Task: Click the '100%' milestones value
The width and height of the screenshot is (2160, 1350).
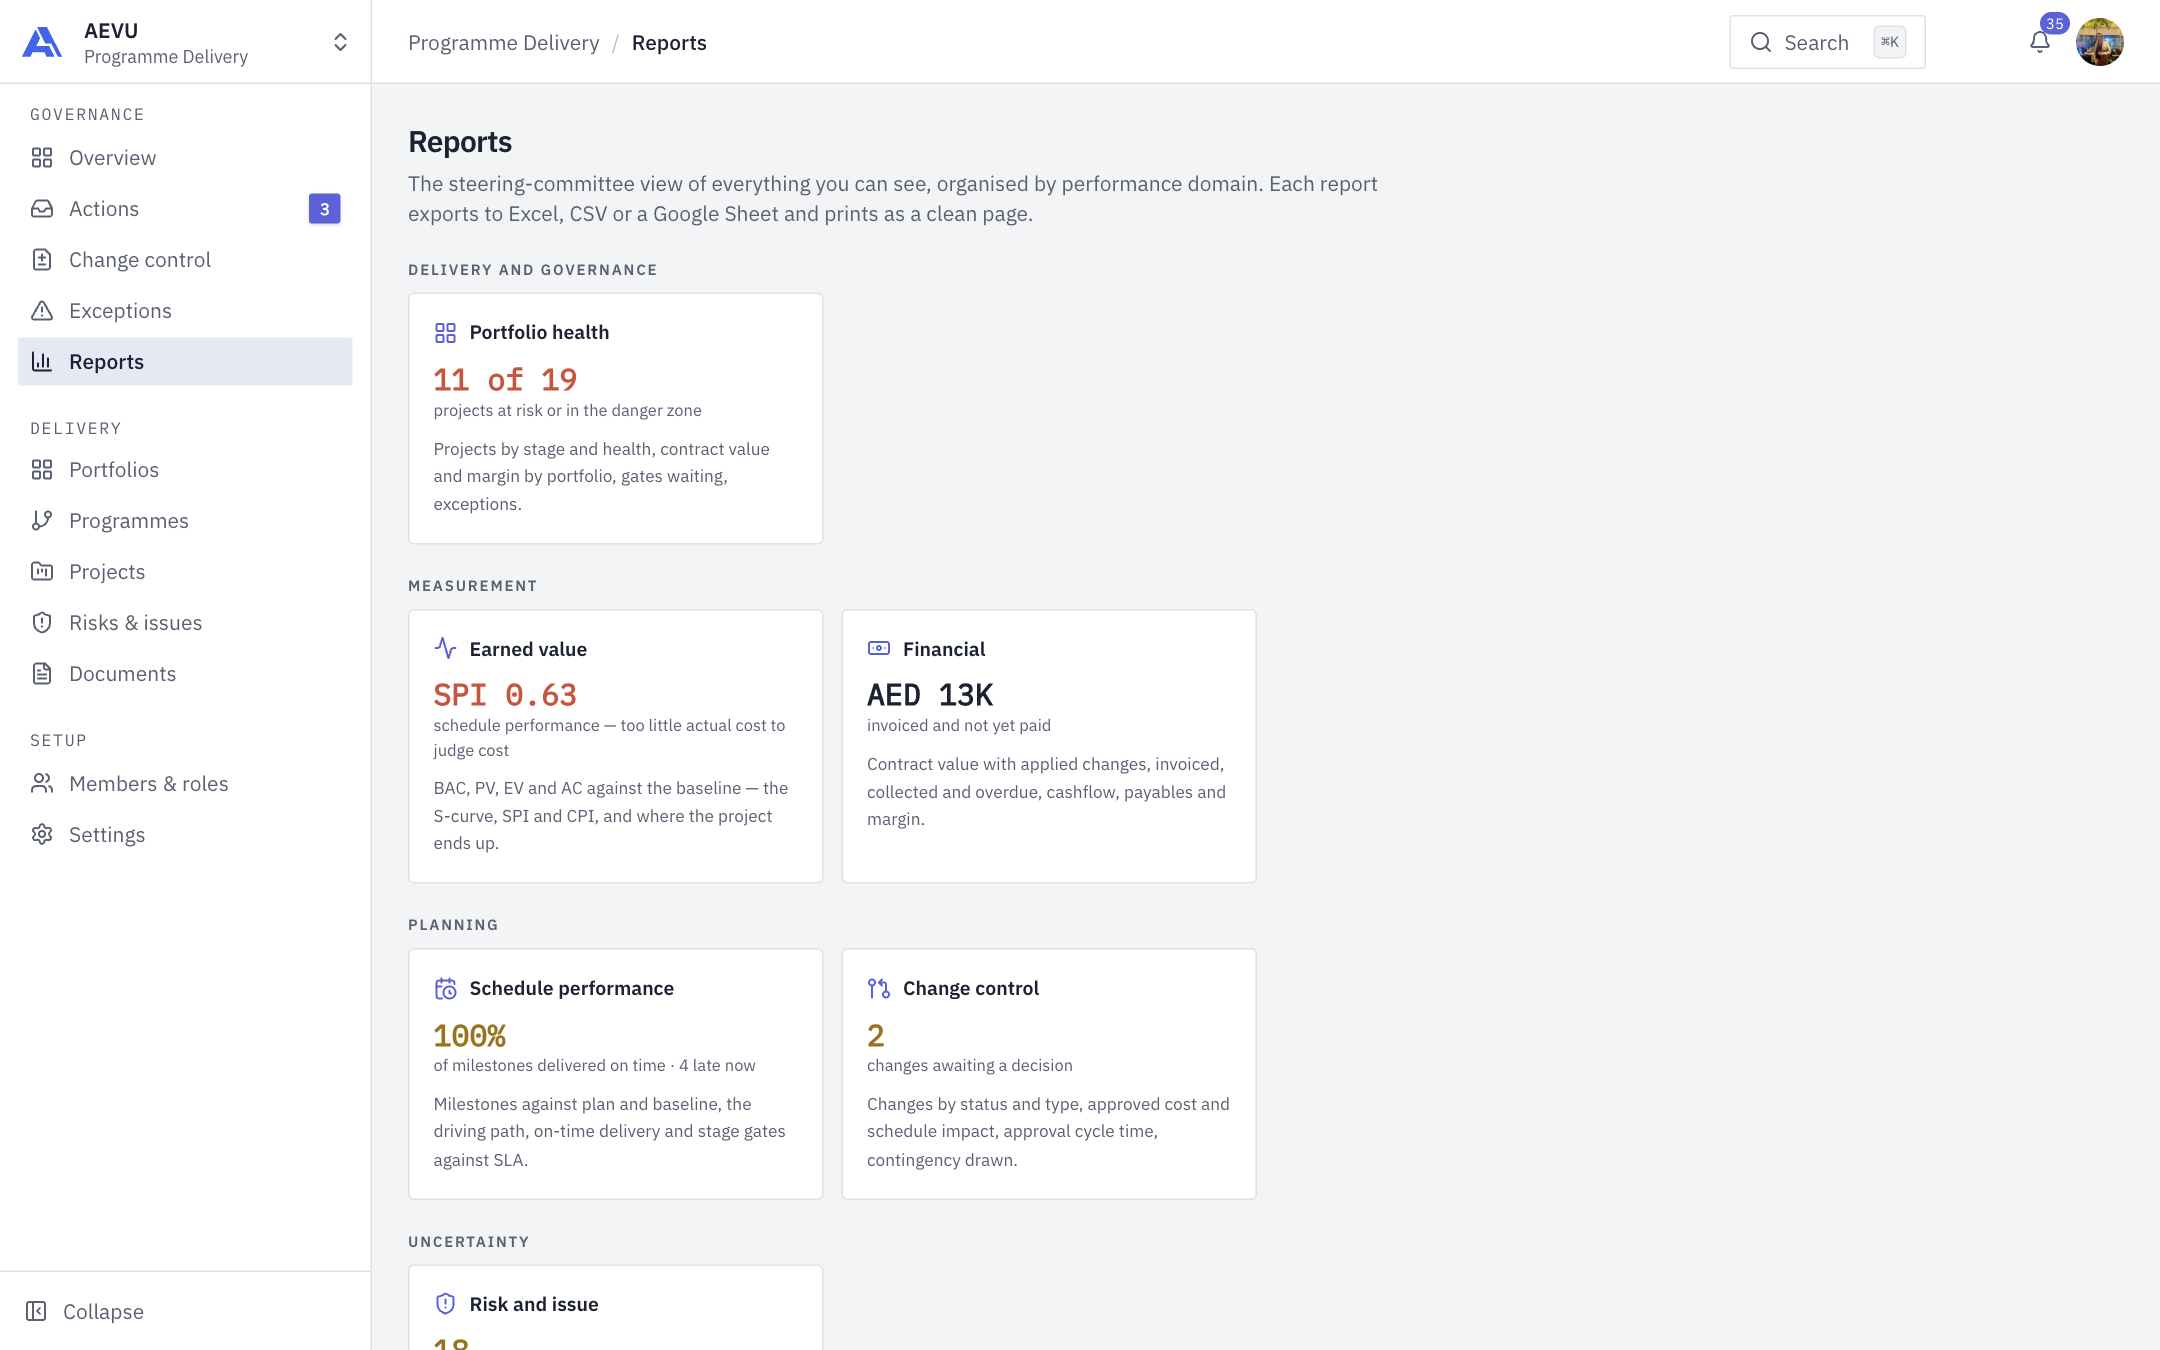Action: (x=470, y=1036)
